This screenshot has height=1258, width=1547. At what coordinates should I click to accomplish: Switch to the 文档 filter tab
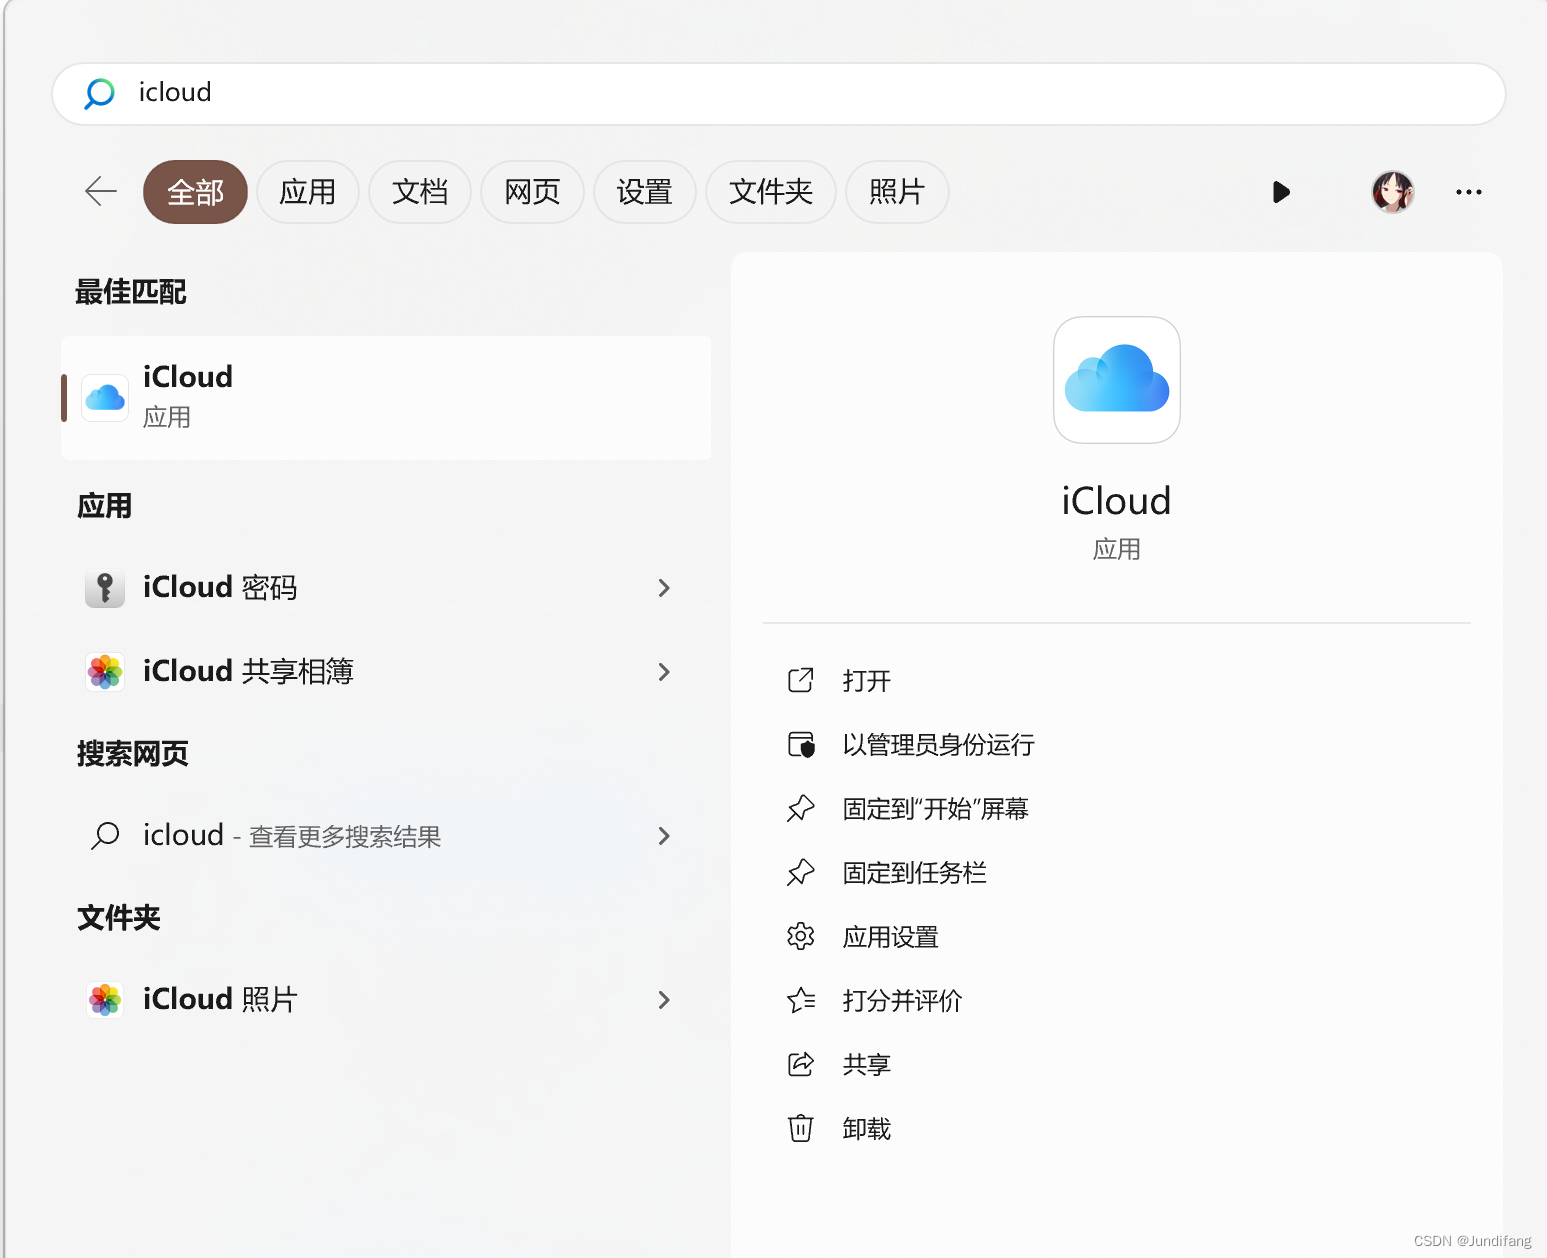tap(420, 192)
